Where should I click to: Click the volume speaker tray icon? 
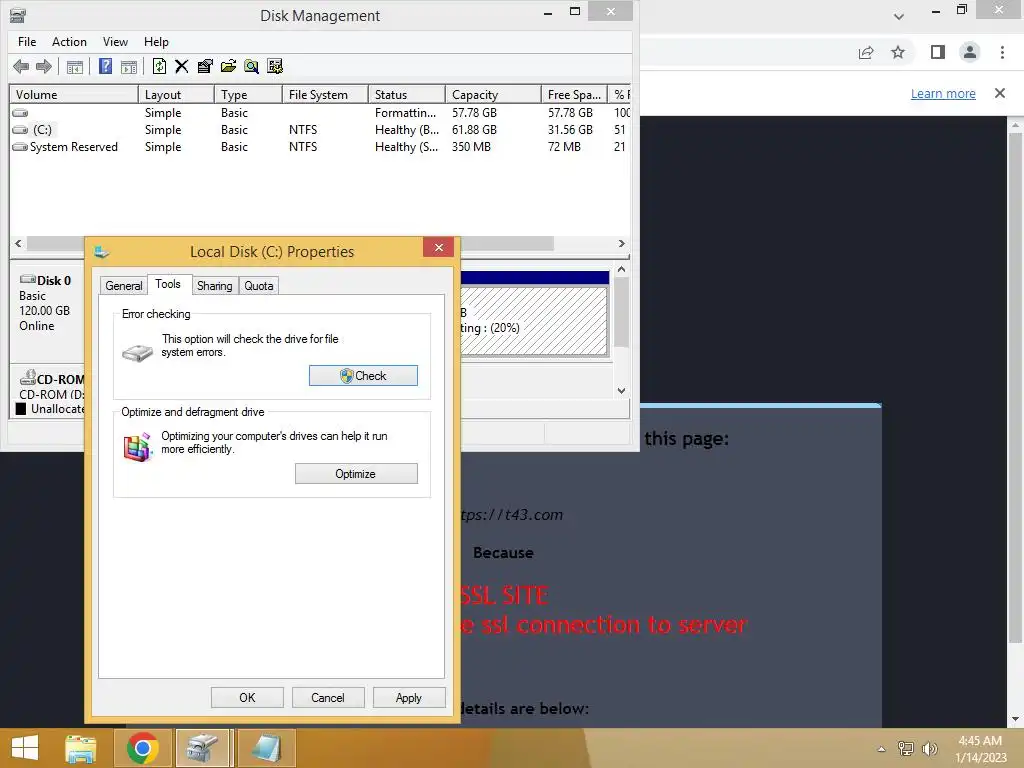coord(929,748)
